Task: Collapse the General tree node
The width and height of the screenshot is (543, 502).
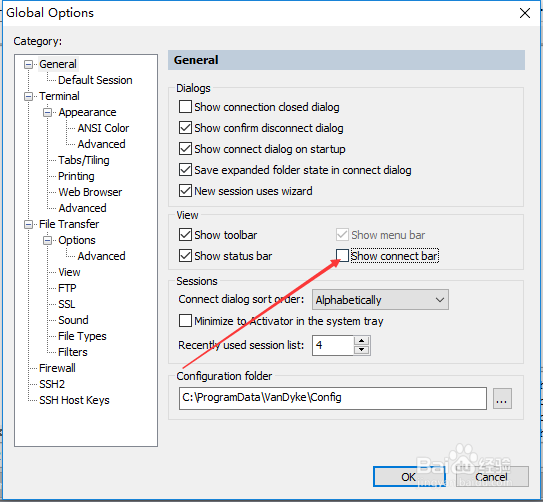Action: (x=28, y=64)
